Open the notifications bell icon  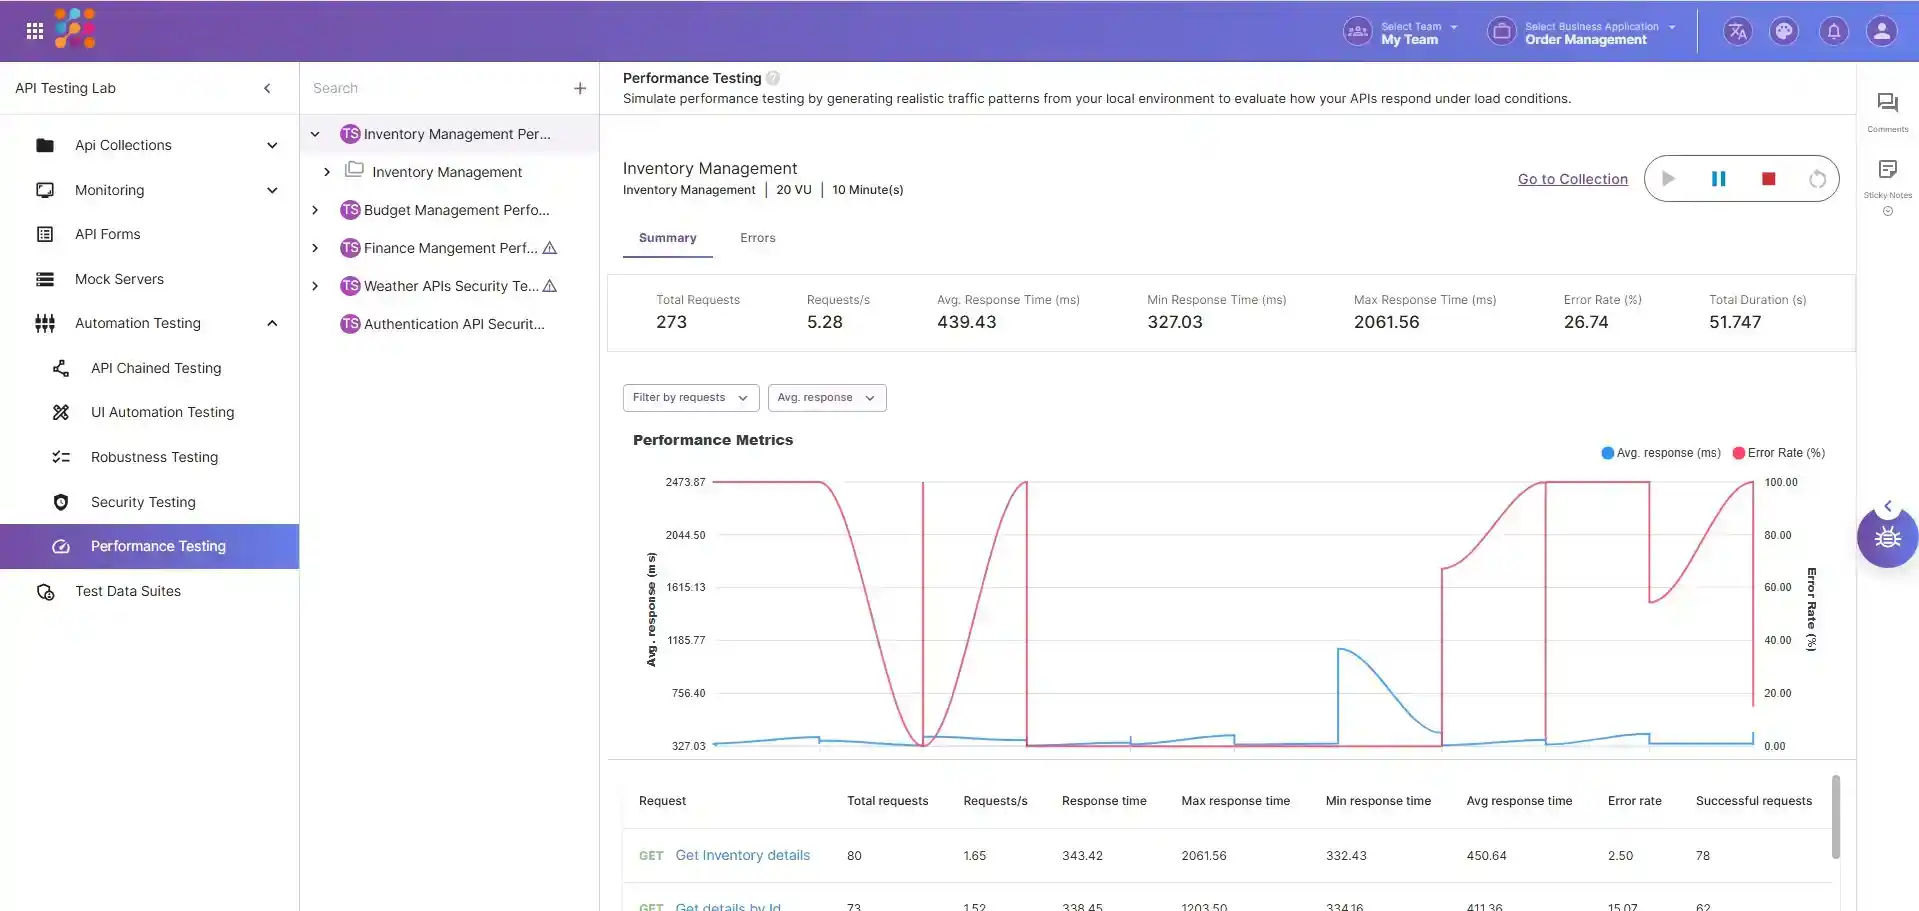(x=1833, y=32)
